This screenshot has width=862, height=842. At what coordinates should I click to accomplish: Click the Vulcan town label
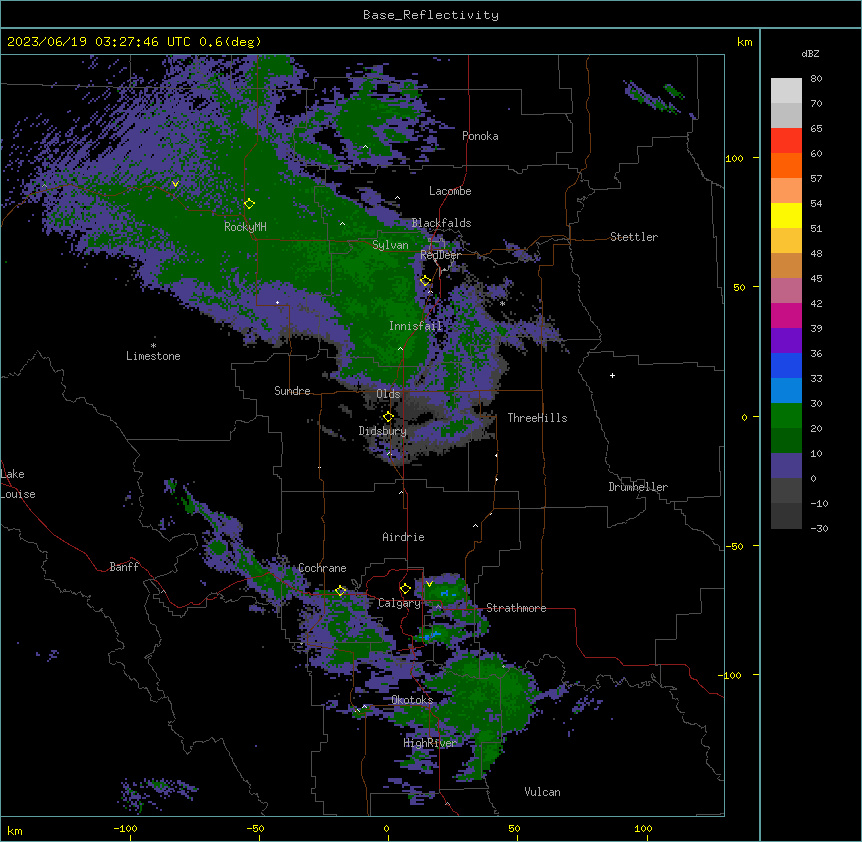click(543, 792)
